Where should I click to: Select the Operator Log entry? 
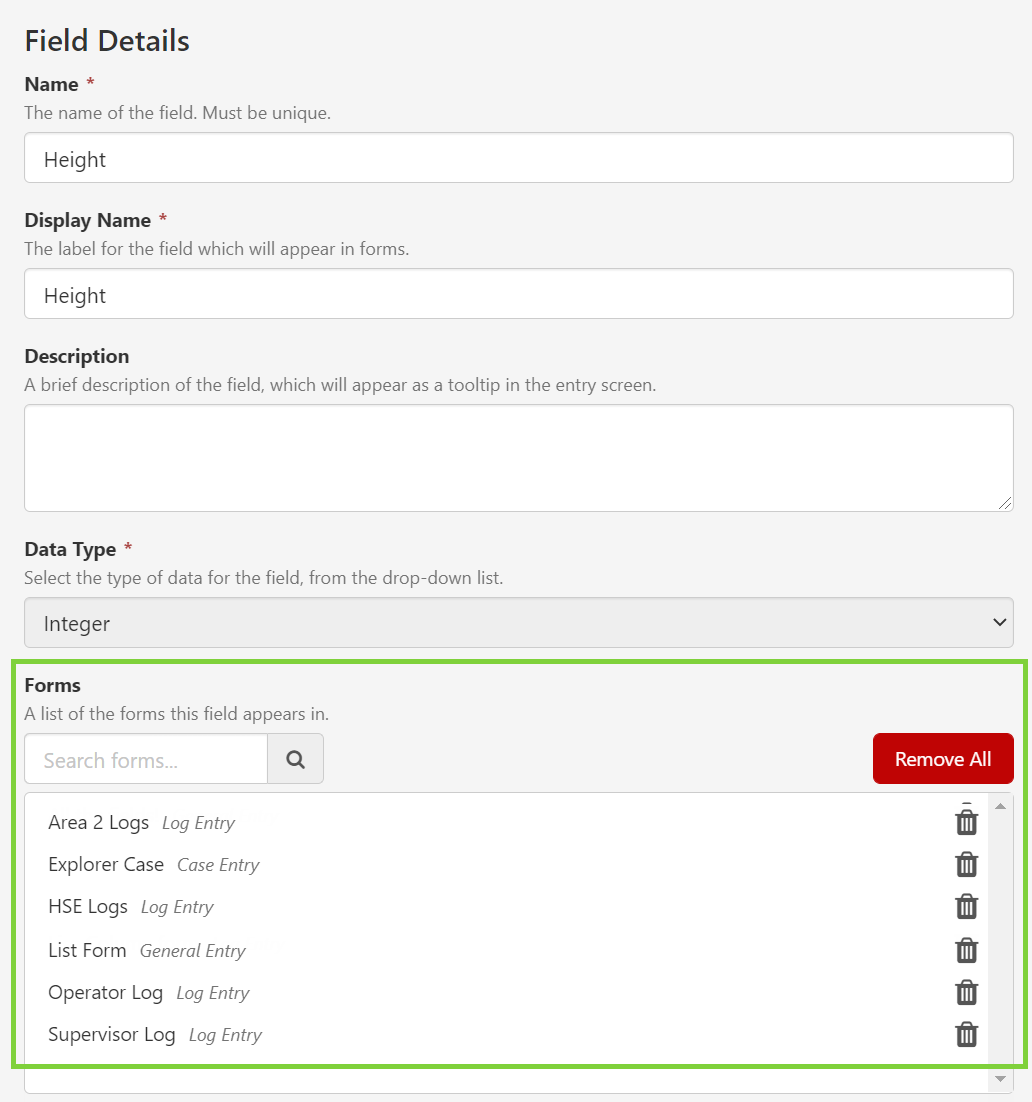click(x=105, y=993)
